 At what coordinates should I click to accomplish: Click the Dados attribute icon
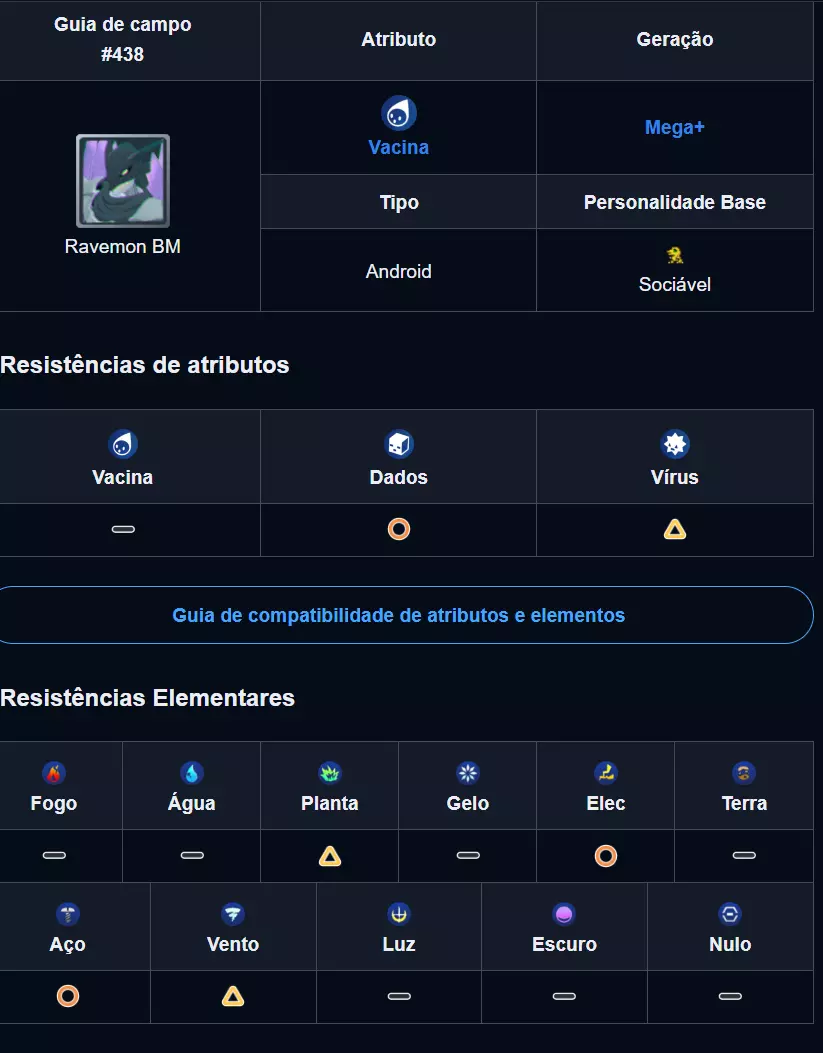click(x=399, y=445)
